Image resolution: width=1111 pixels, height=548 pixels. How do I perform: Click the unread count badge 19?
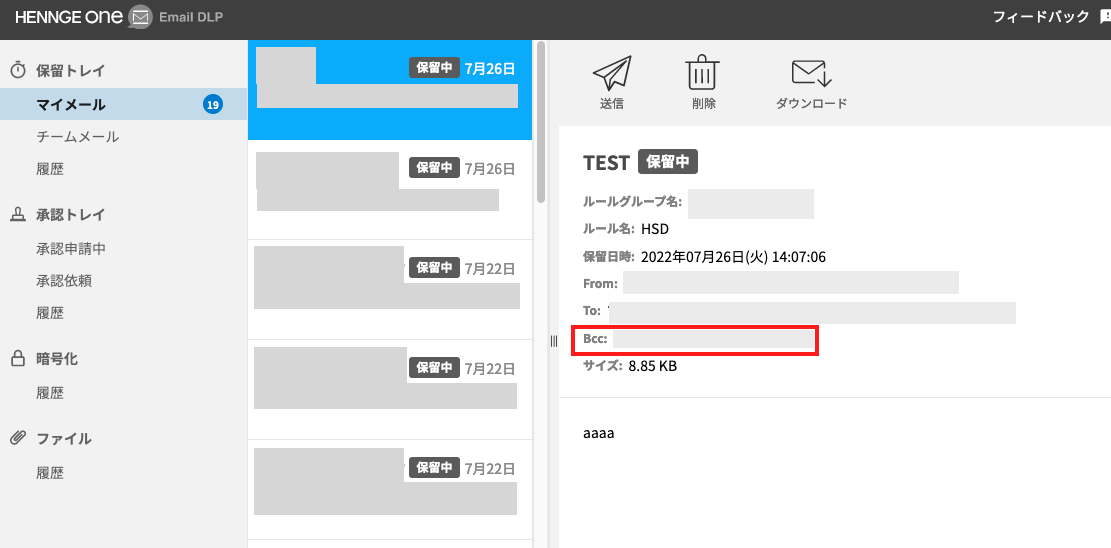click(x=213, y=105)
